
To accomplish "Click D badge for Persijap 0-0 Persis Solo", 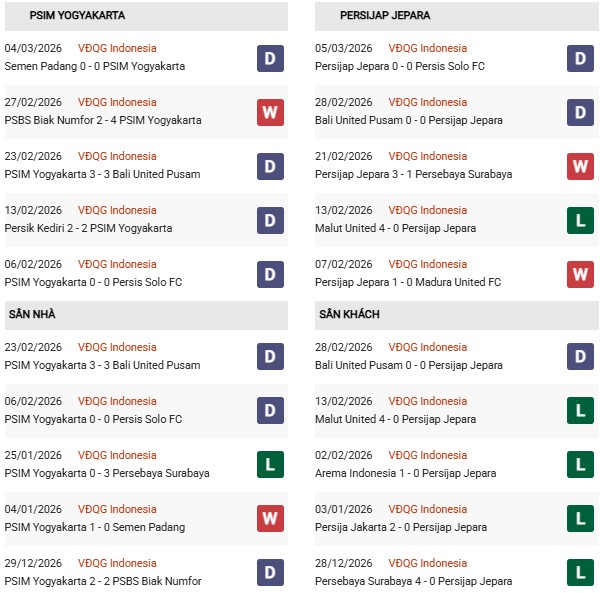I will click(581, 57).
